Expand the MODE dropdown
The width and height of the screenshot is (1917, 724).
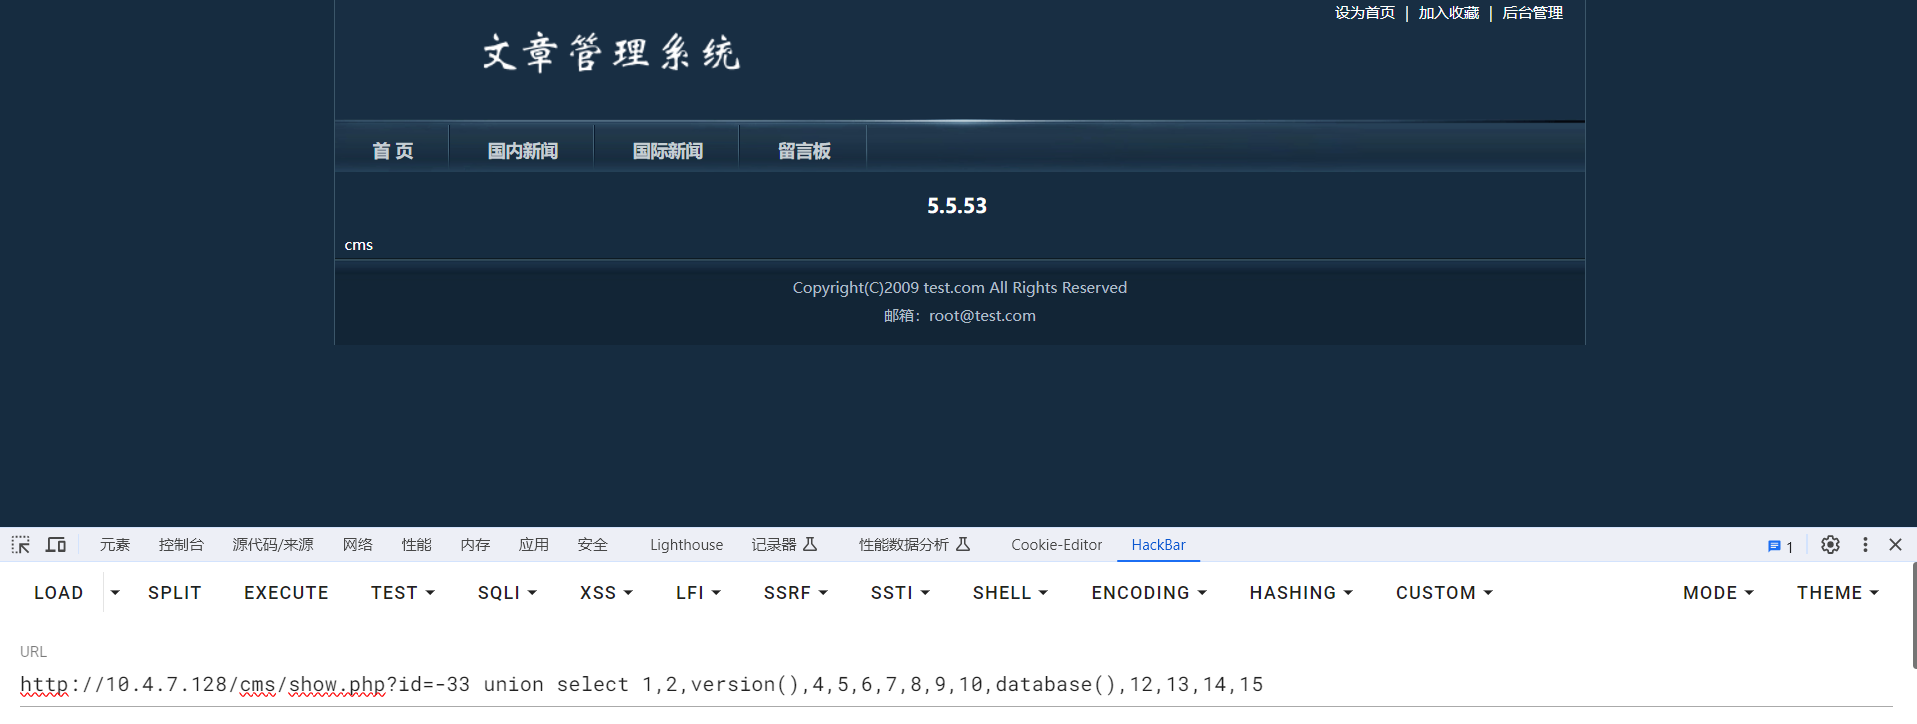[x=1718, y=593]
